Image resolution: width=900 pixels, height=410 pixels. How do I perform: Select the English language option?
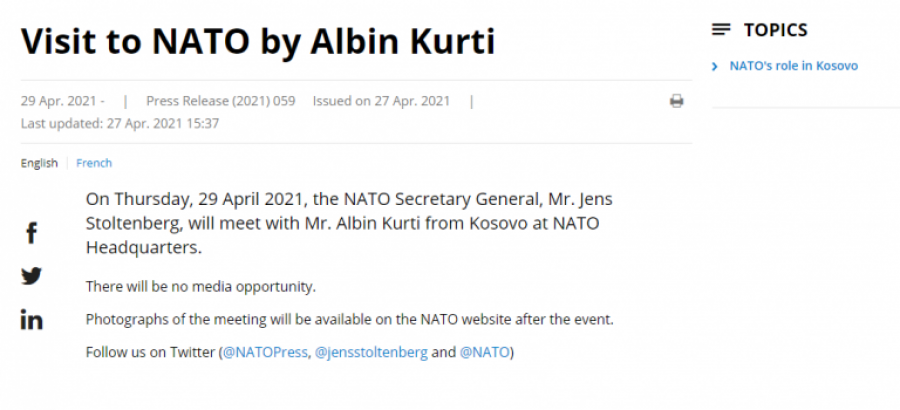click(39, 163)
